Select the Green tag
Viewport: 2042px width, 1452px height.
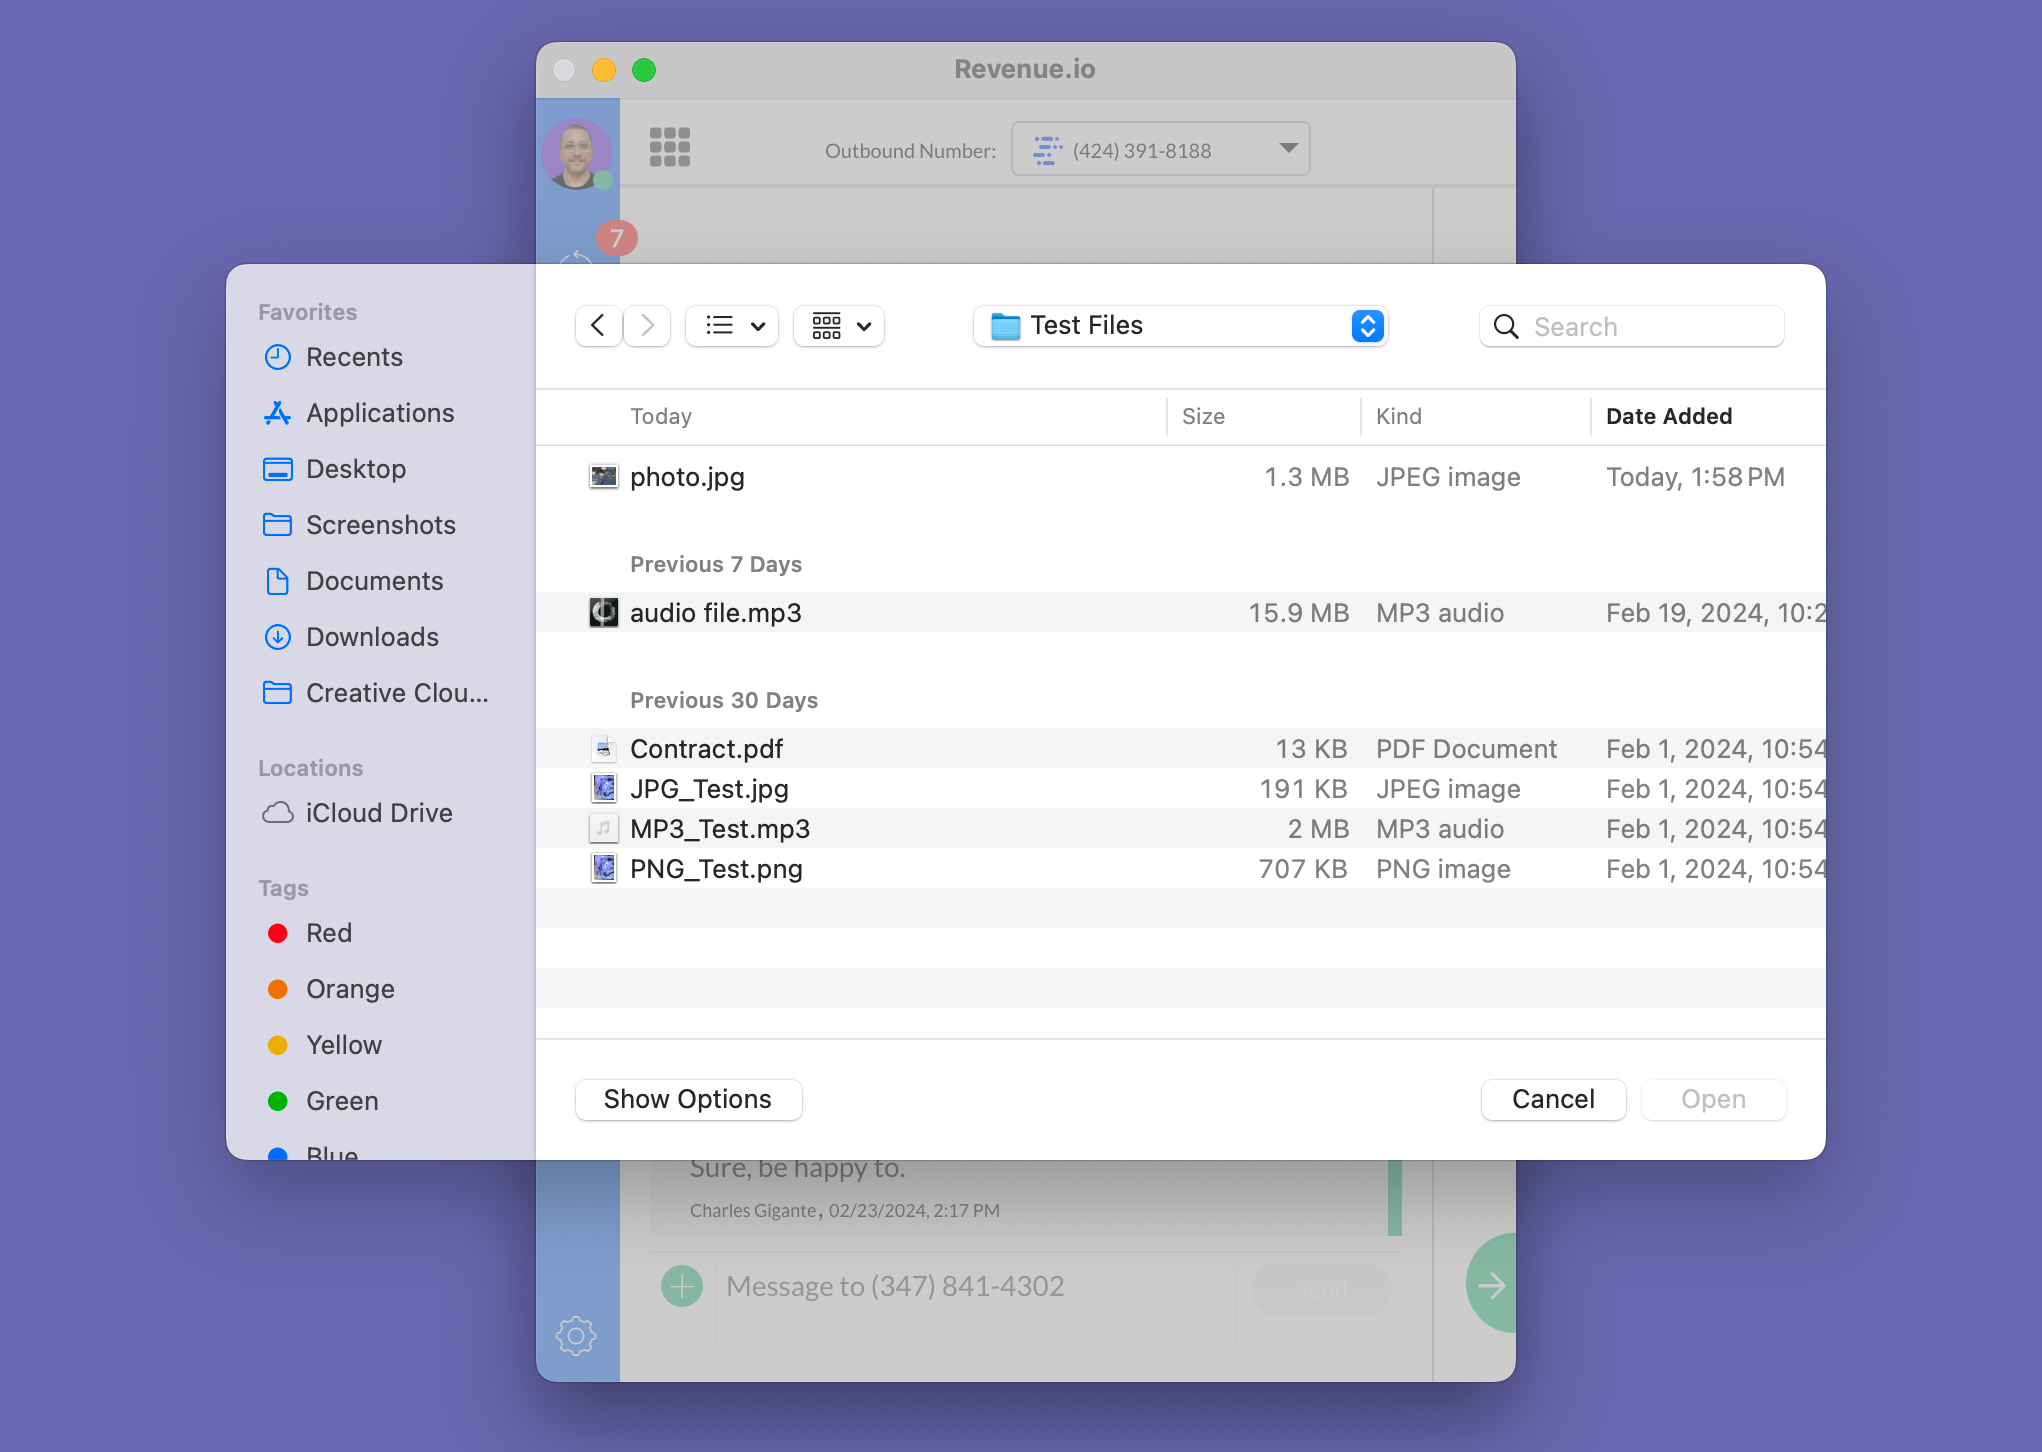coord(341,1101)
